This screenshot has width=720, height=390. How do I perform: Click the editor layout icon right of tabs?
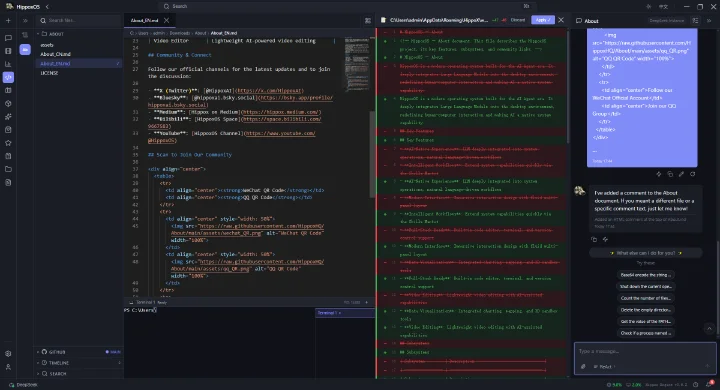point(368,21)
